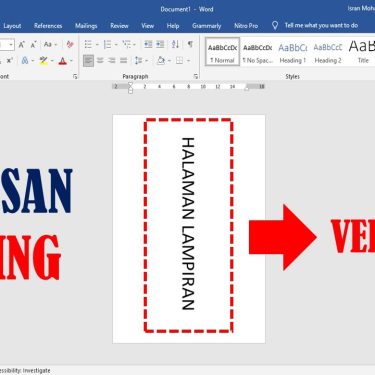Open Text Effects and Typography icon

click(x=25, y=61)
